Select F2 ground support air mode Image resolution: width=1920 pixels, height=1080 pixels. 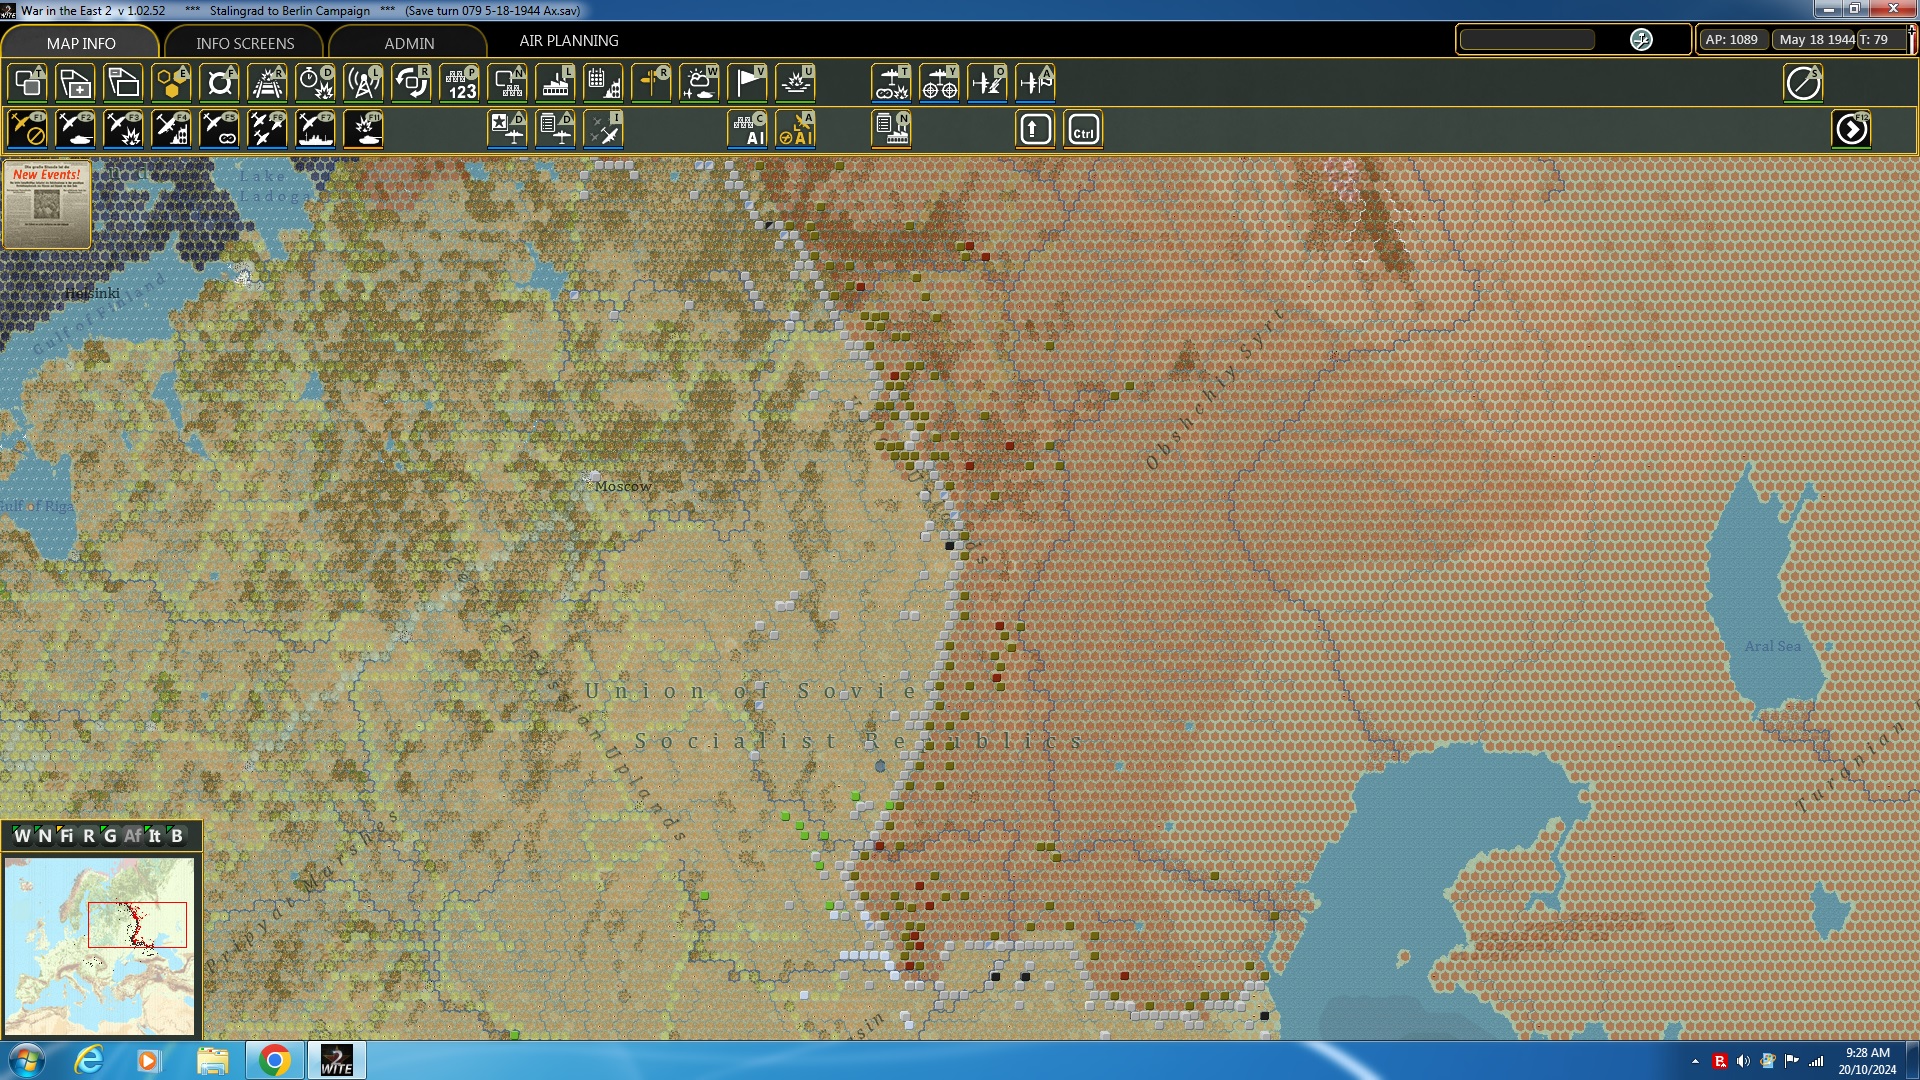(x=75, y=130)
